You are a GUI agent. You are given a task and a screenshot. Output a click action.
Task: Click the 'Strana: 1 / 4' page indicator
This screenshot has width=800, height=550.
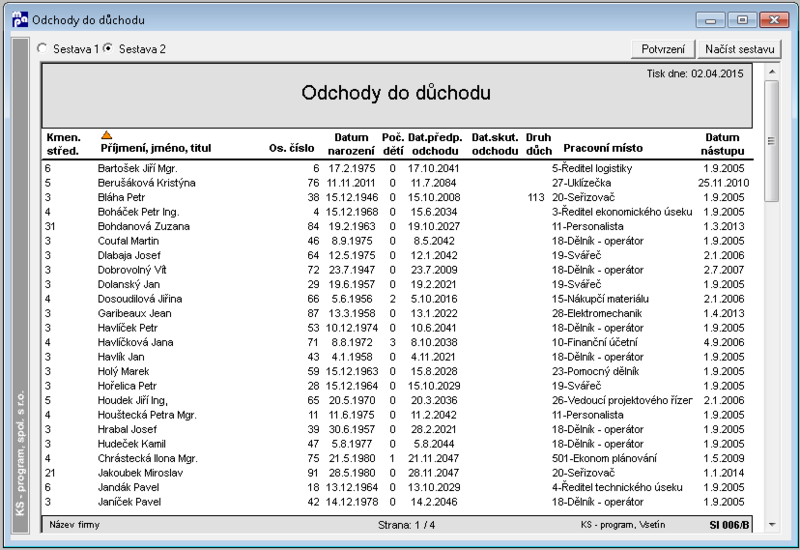[406, 525]
